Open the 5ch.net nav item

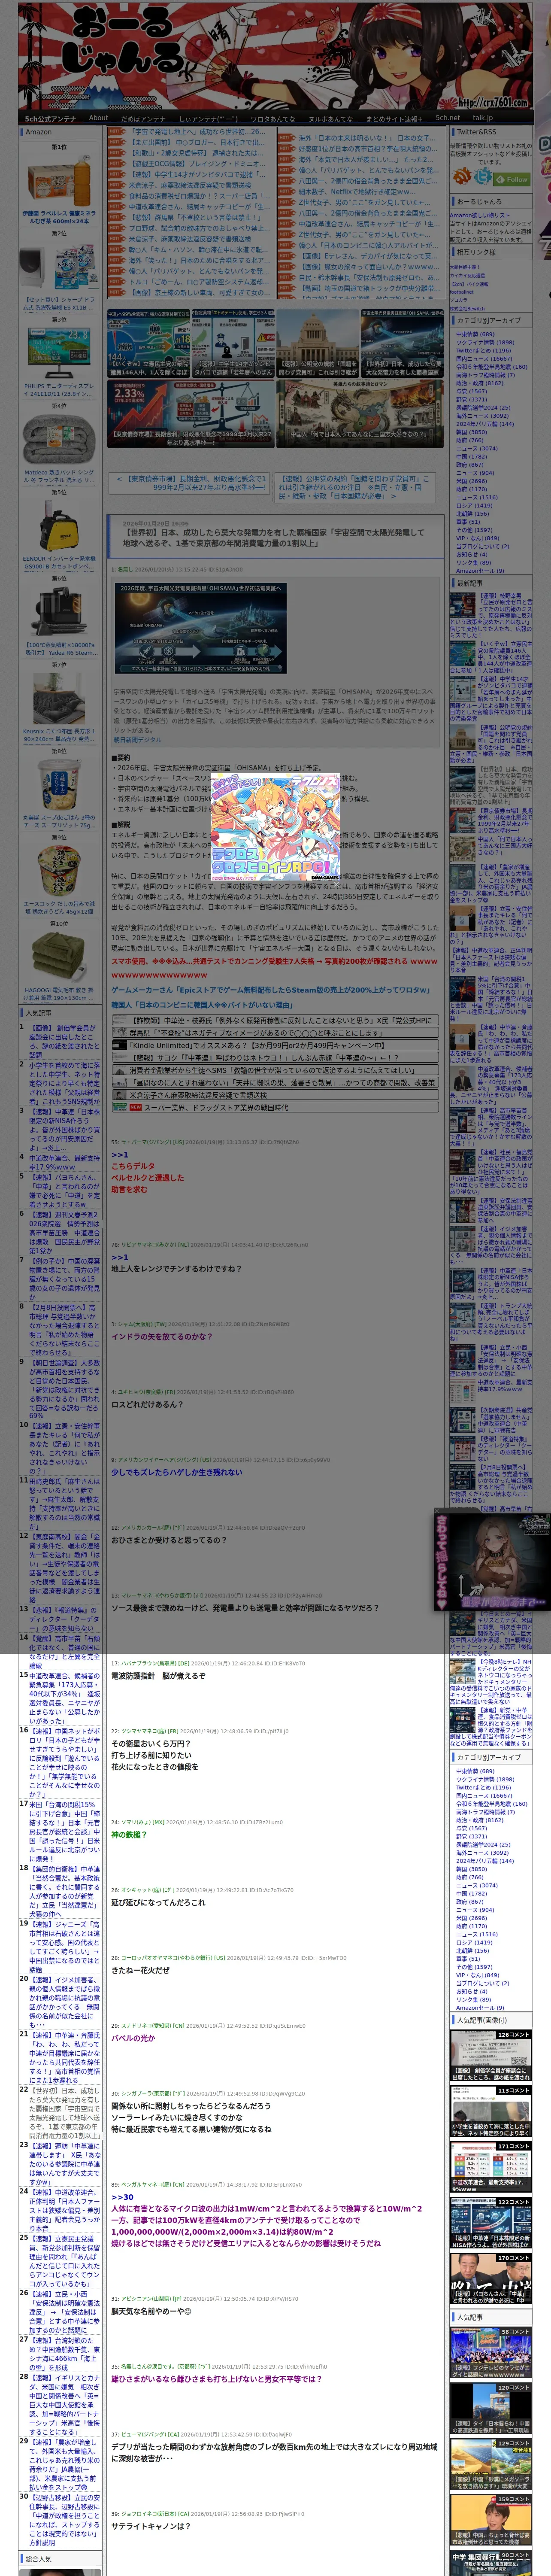coord(448,118)
